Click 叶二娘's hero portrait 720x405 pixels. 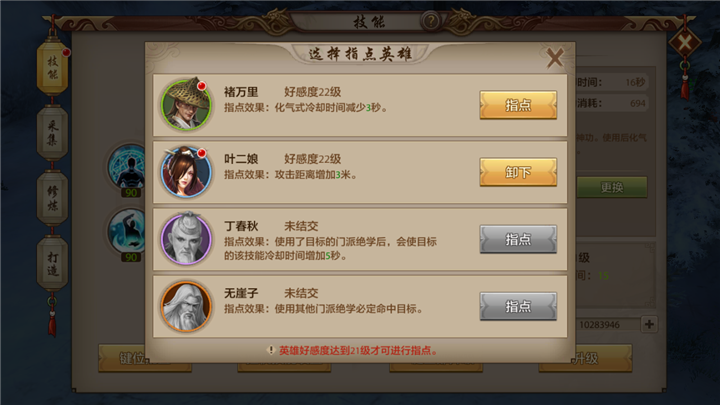(186, 172)
